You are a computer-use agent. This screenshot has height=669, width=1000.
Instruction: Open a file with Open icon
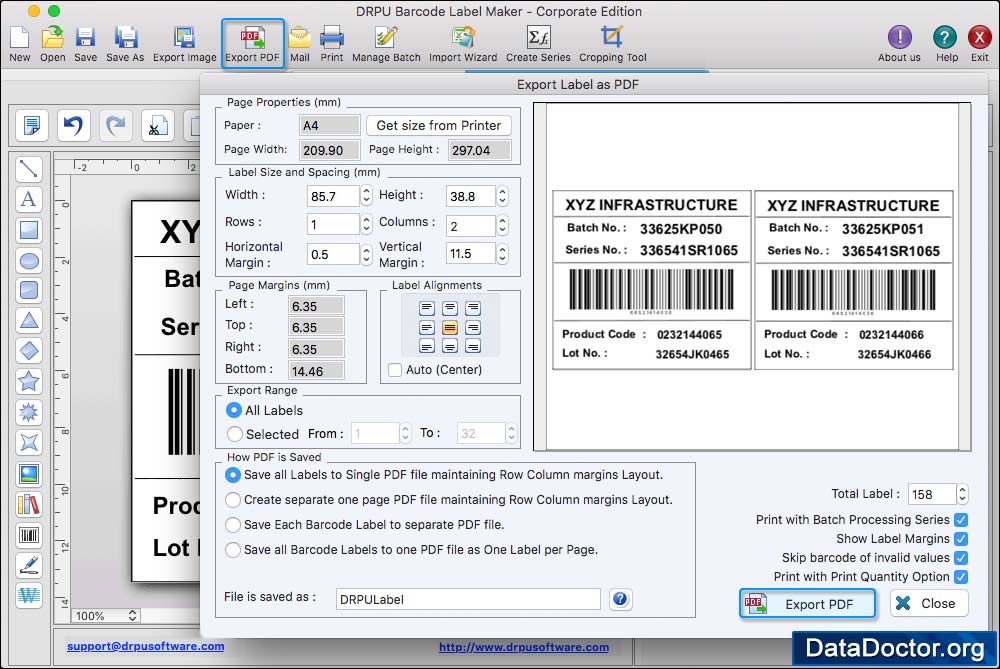tap(52, 44)
